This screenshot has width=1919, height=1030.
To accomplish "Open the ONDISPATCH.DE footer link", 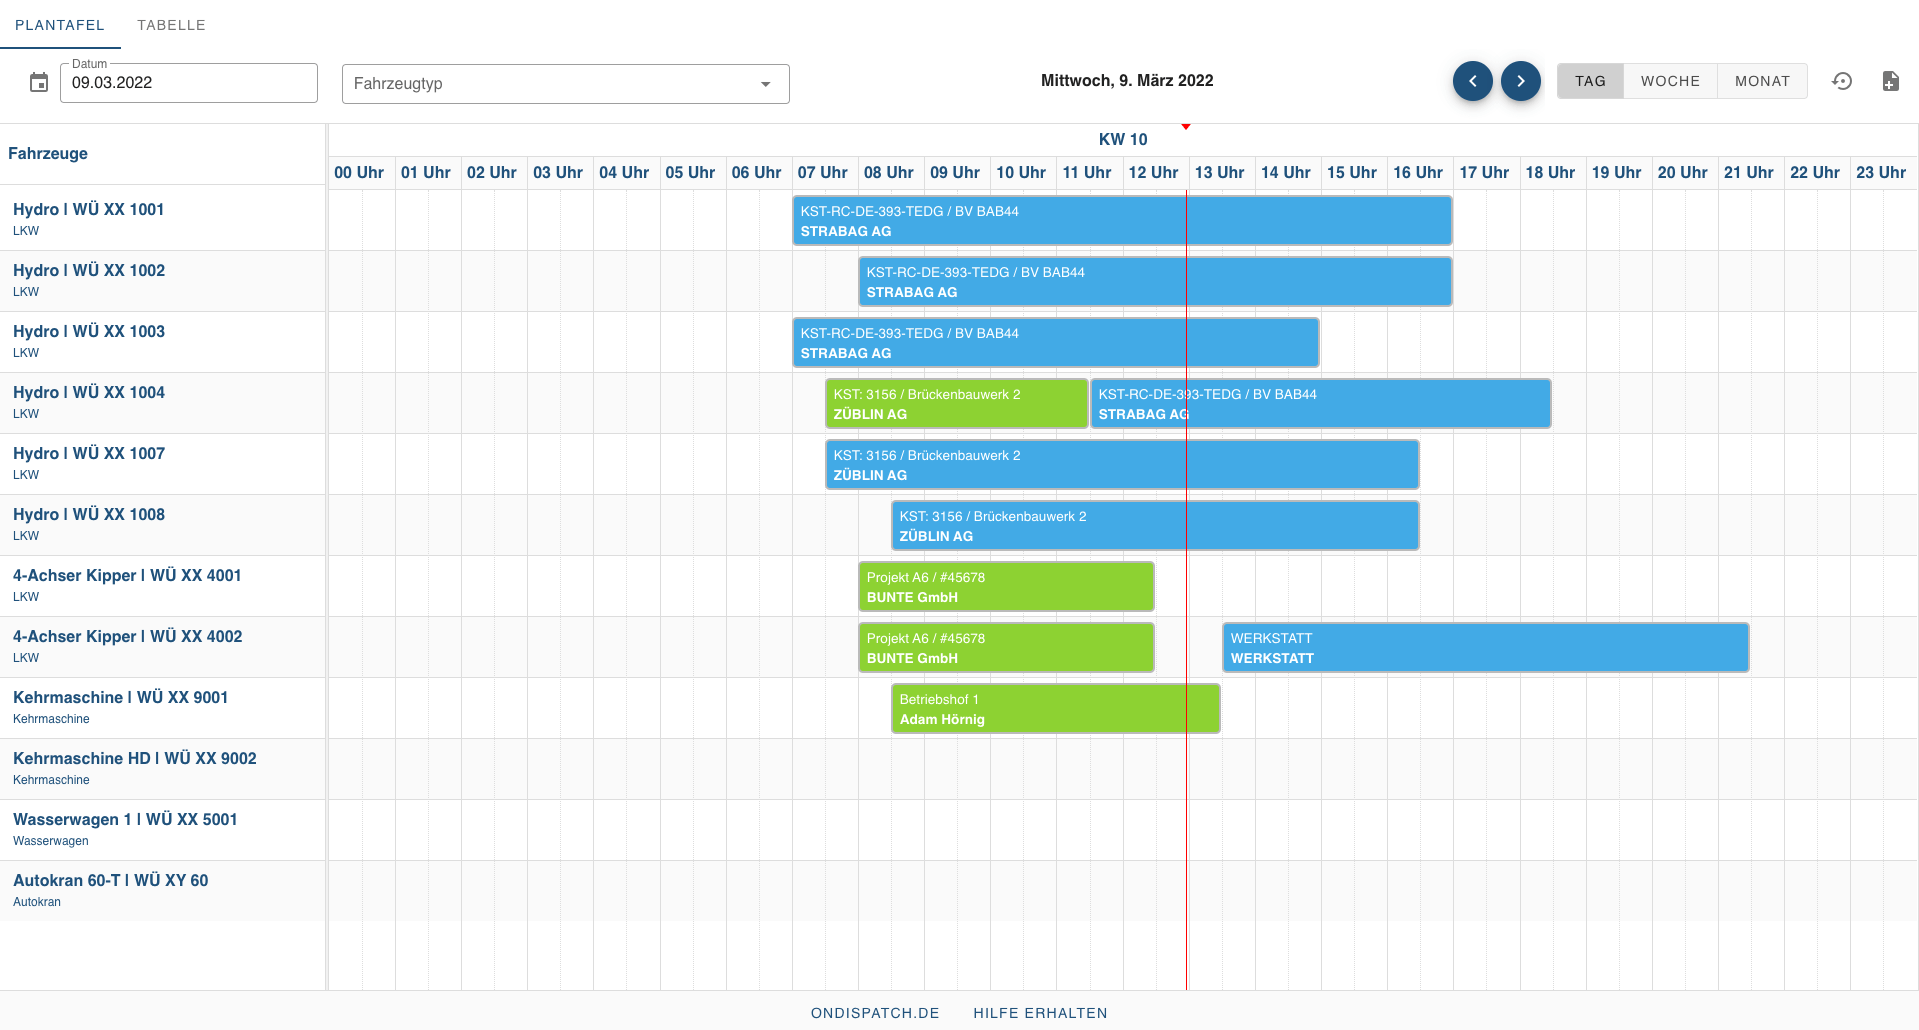I will click(x=875, y=1013).
